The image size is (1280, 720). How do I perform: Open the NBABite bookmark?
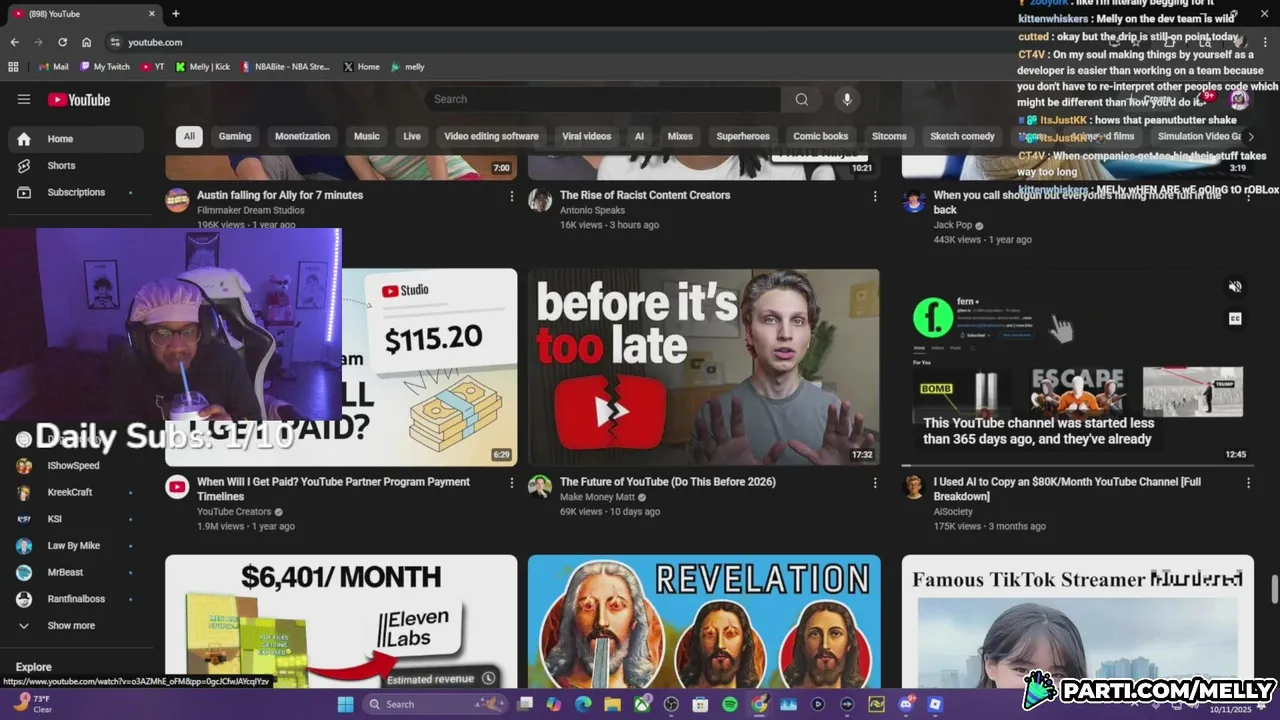point(284,67)
